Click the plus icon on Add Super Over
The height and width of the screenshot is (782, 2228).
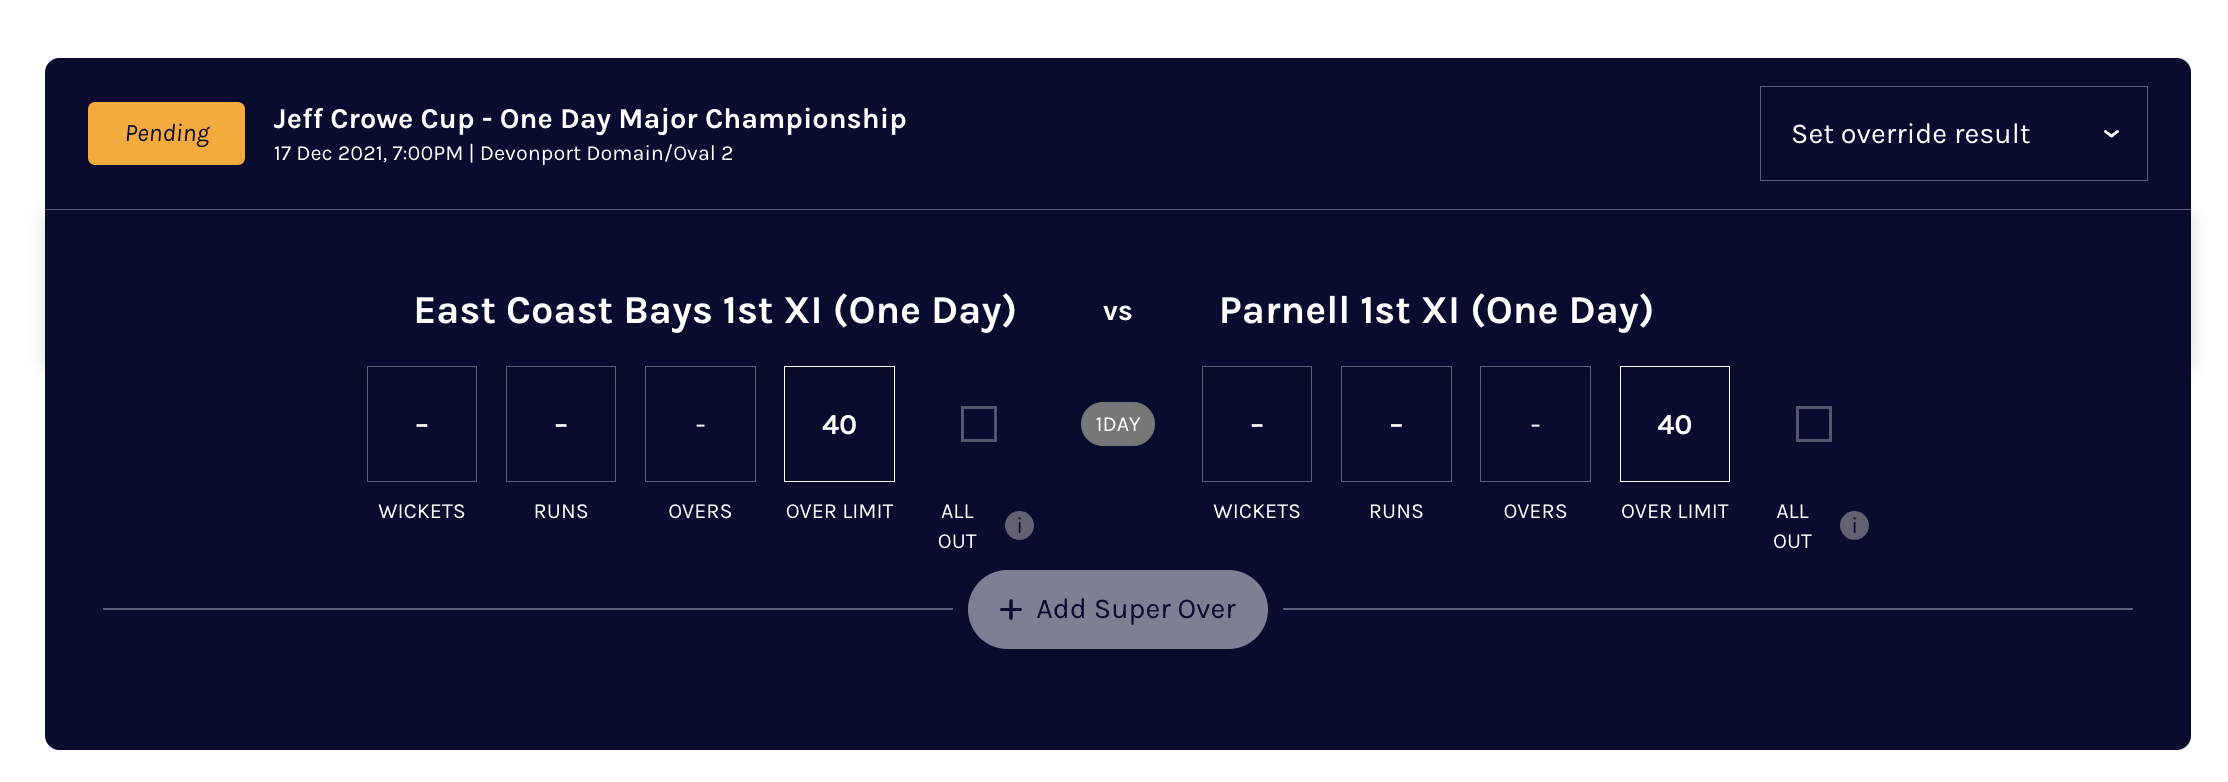point(1011,609)
